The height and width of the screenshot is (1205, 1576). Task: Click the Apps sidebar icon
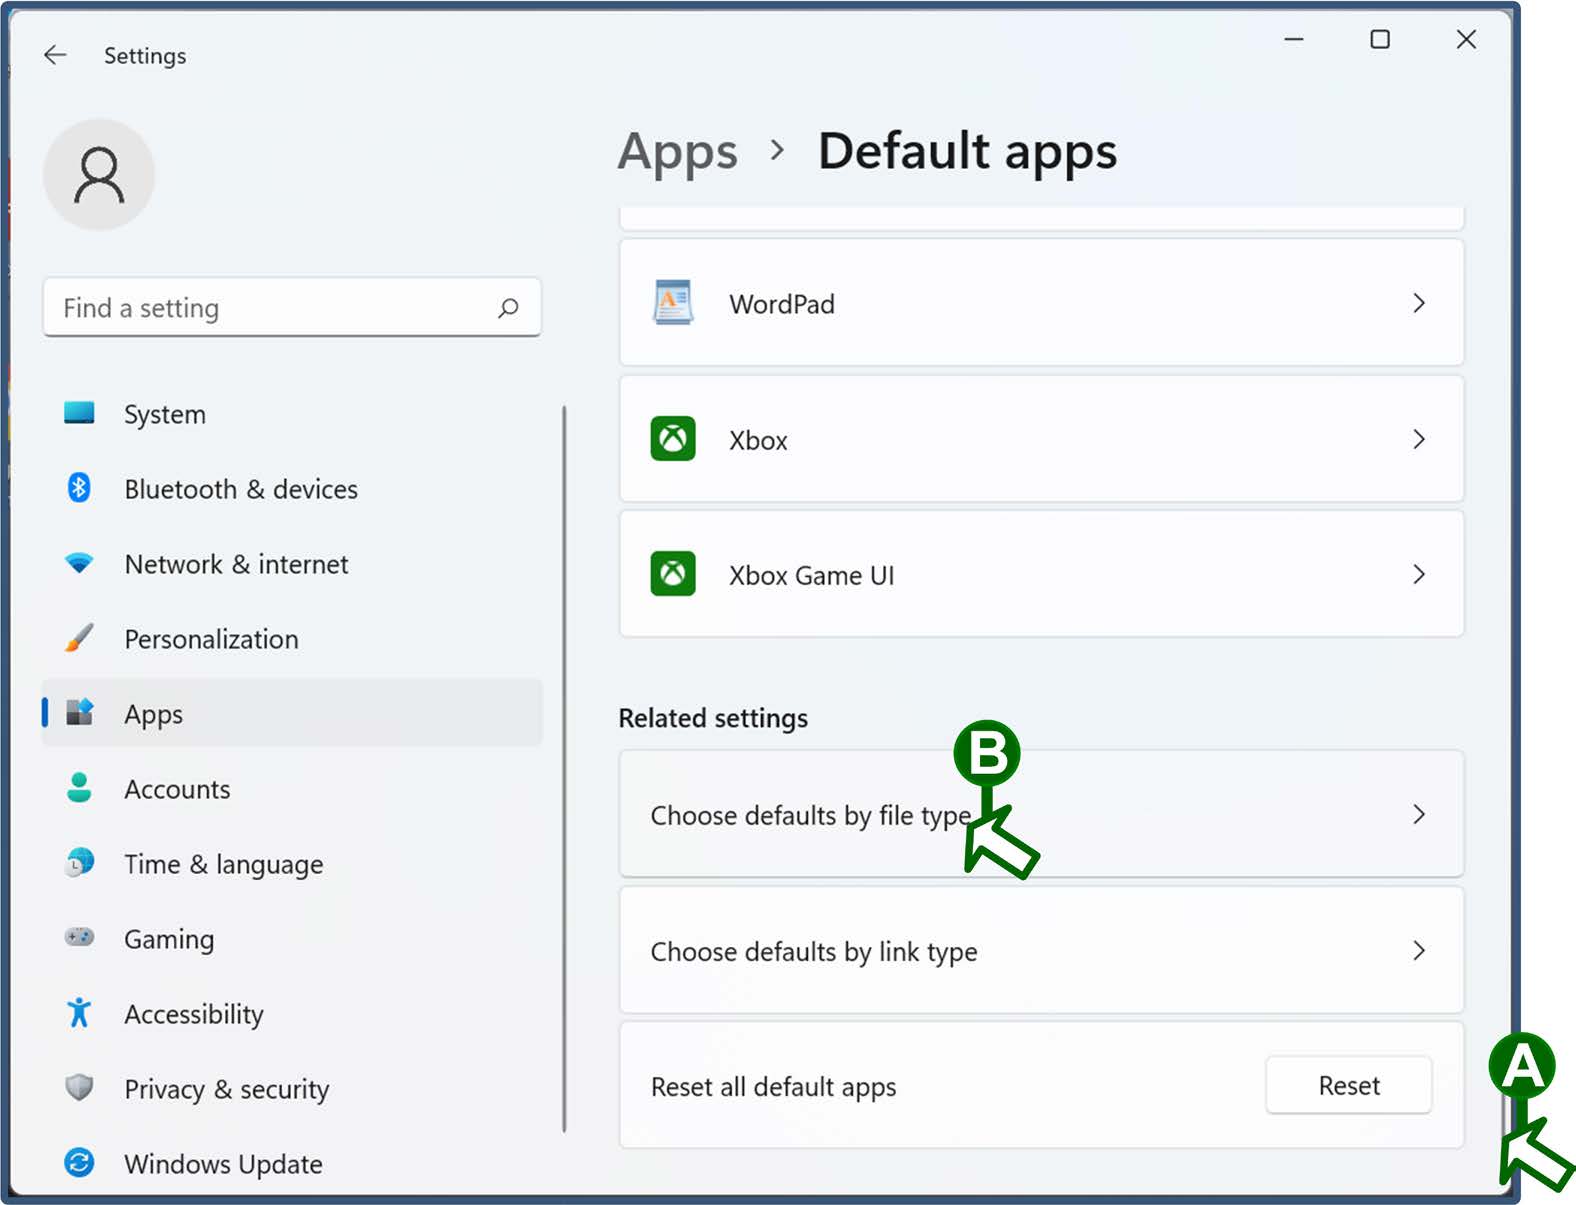tap(79, 713)
